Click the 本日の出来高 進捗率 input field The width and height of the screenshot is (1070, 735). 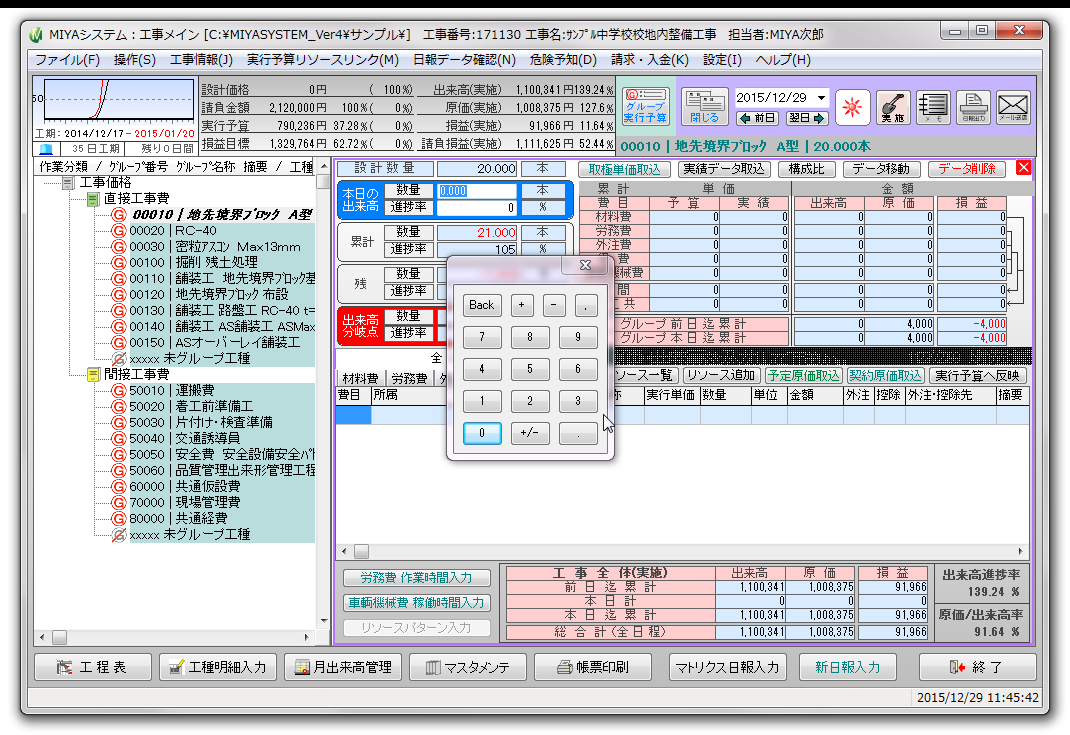(476, 207)
